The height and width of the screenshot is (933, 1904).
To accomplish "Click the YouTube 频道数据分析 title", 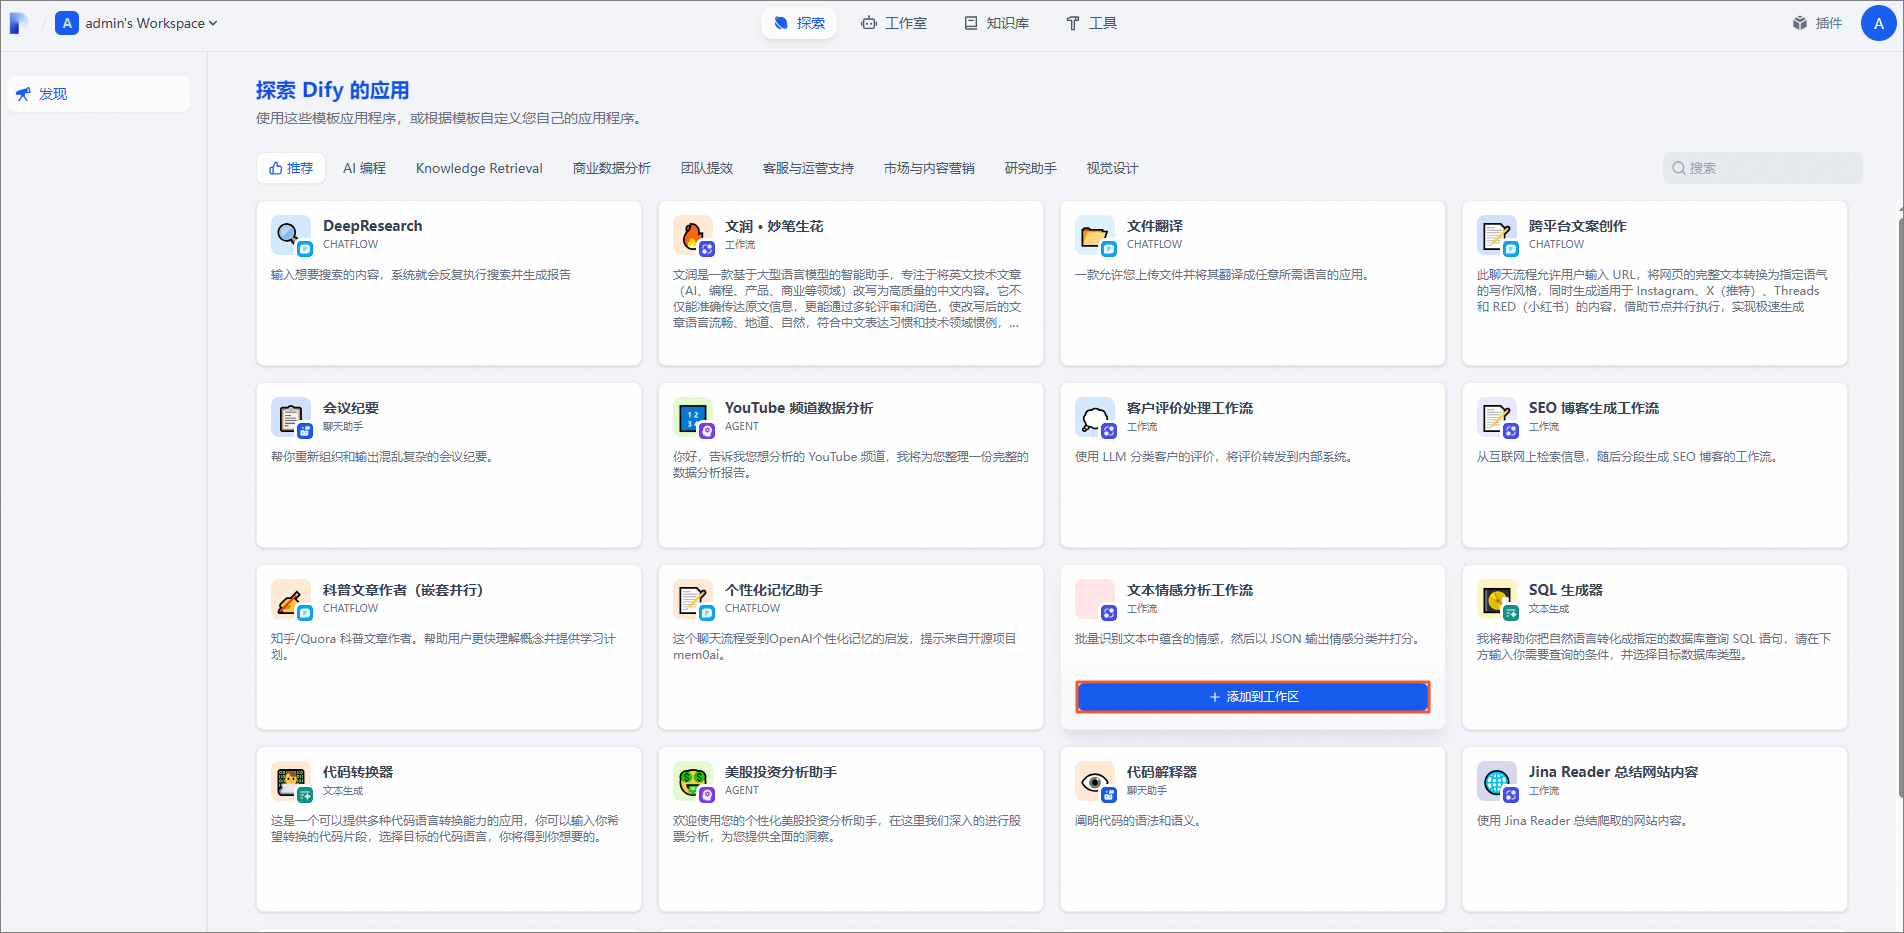I will point(799,408).
